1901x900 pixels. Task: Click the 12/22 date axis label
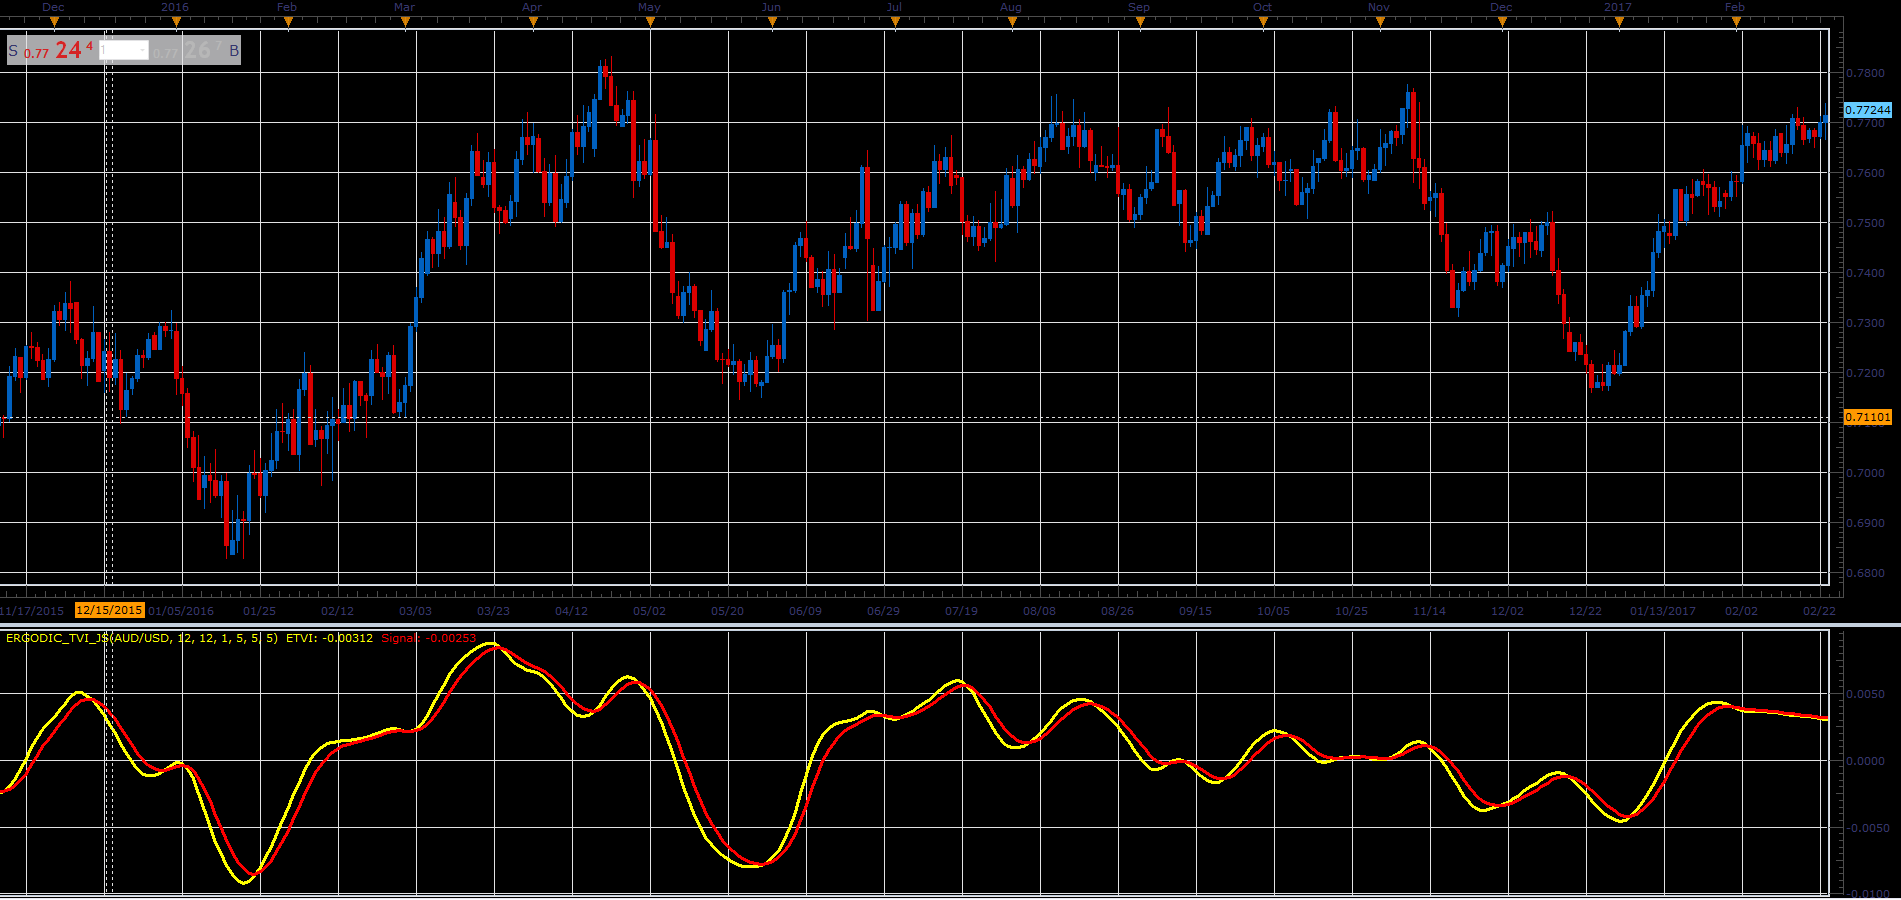click(1585, 611)
